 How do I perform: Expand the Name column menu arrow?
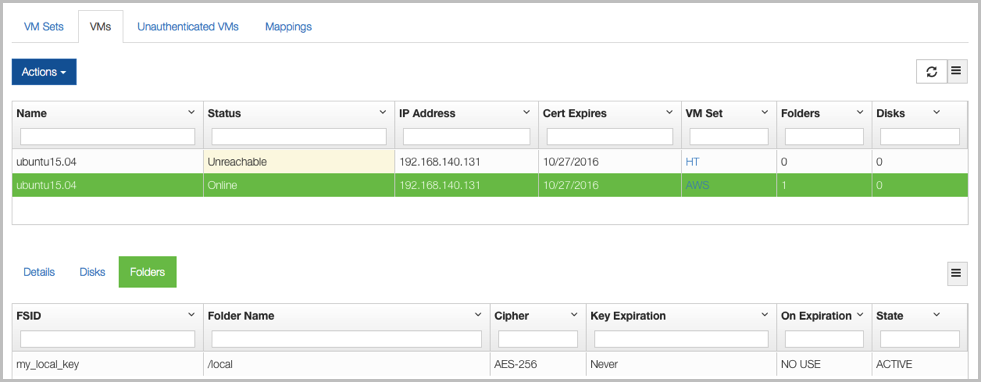[x=191, y=113]
